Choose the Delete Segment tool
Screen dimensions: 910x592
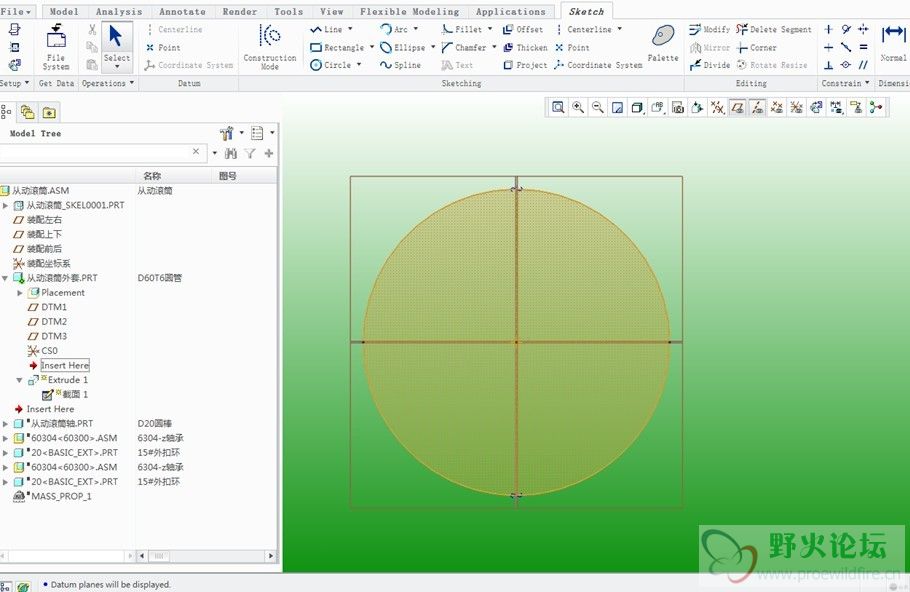pos(774,30)
